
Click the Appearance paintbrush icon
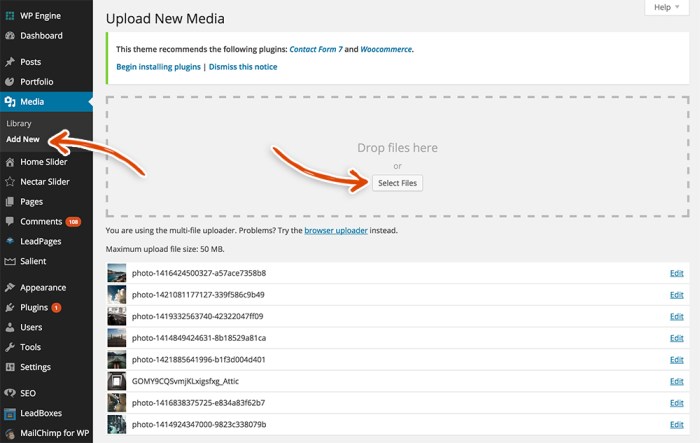(10, 288)
